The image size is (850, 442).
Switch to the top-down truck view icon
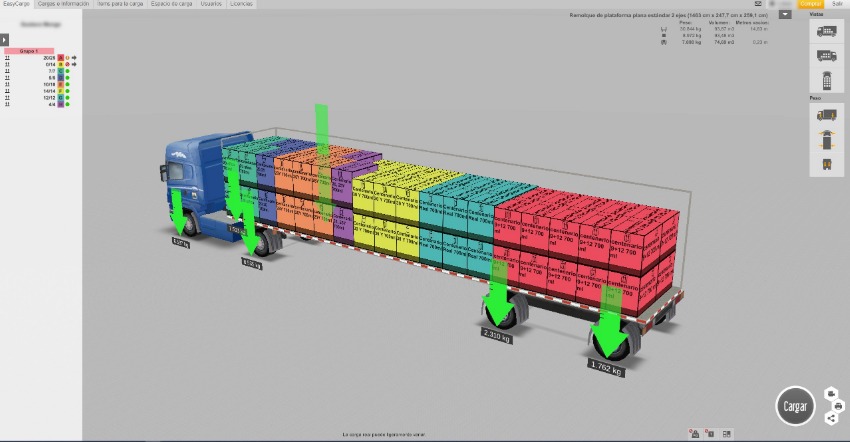(828, 80)
